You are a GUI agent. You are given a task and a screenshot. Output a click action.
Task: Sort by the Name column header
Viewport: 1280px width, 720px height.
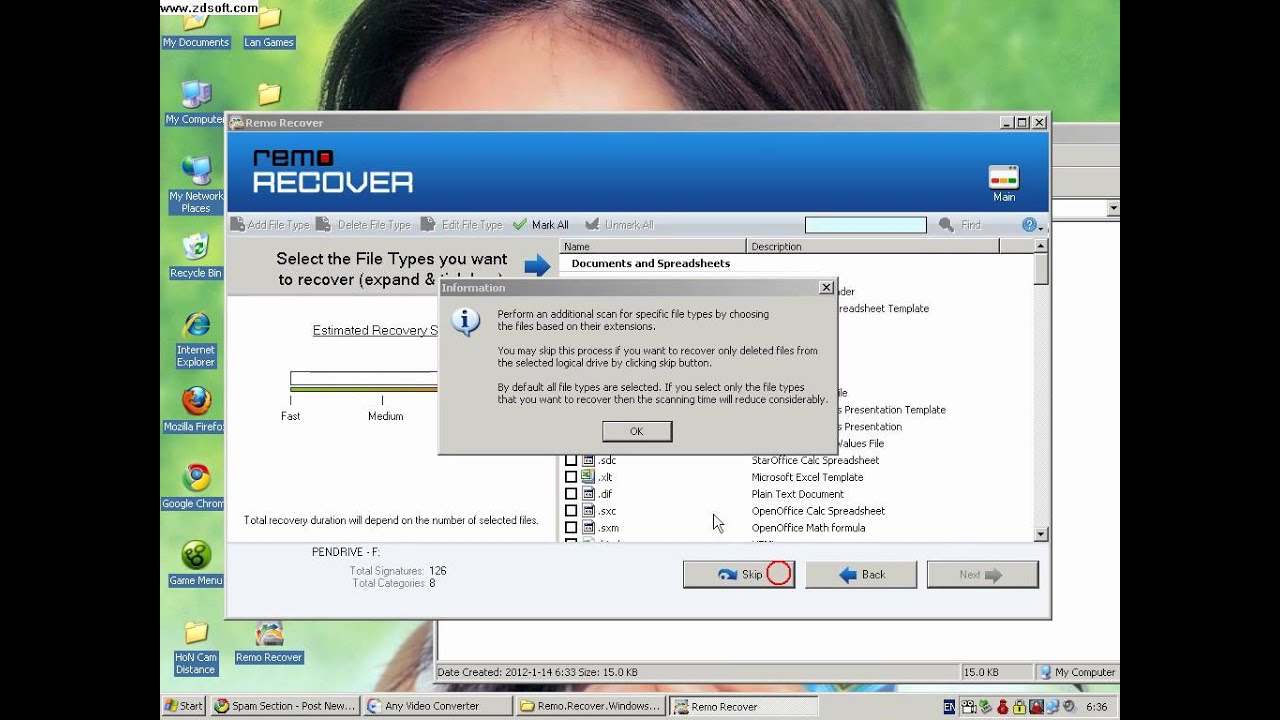coord(653,246)
